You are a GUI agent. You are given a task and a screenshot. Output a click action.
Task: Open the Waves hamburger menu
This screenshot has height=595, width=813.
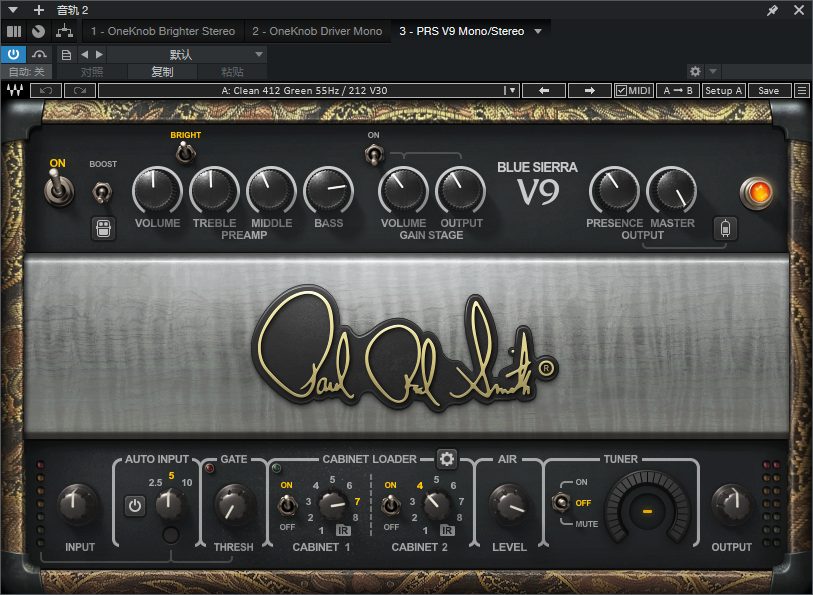click(802, 91)
